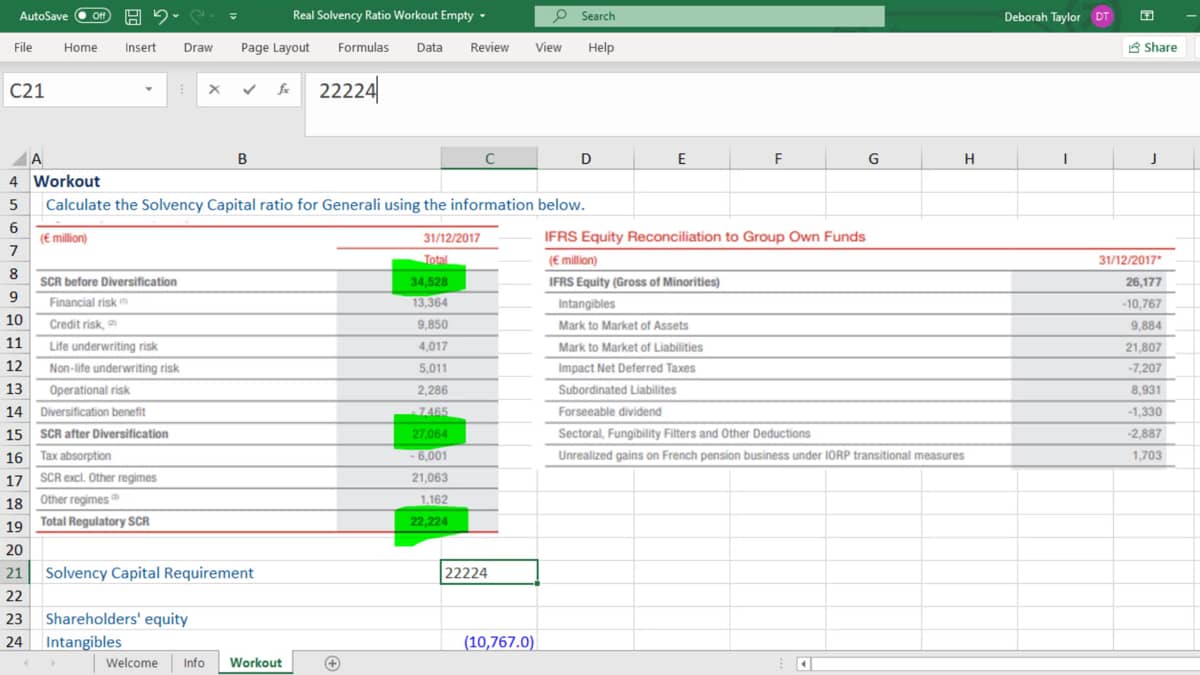Select row 21 header
This screenshot has height=675, width=1200.
(14, 573)
